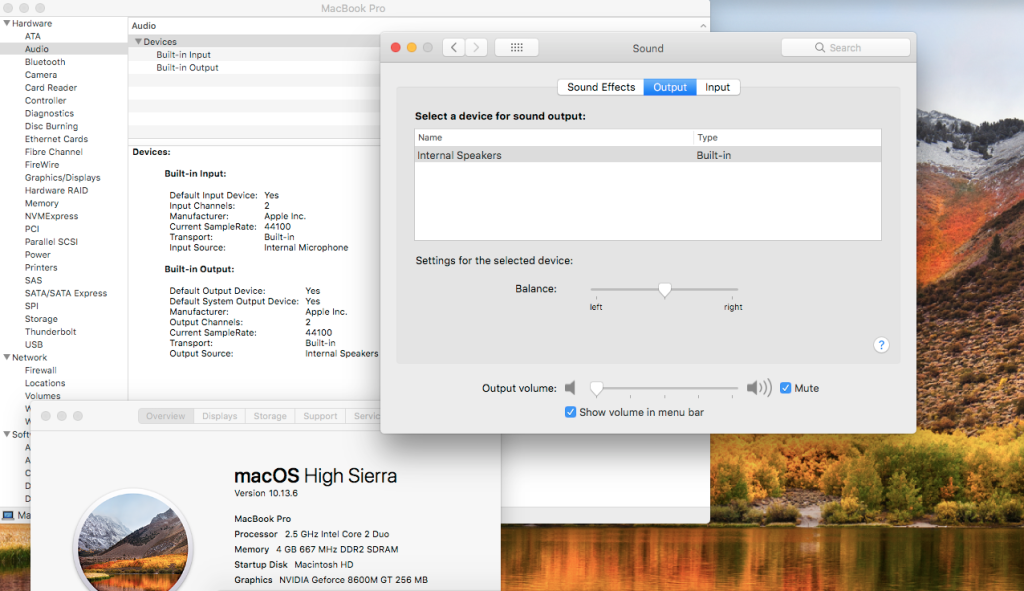Viewport: 1024px width, 591px height.
Task: Click the quiet speaker icon beside Output volume
Action: (x=572, y=388)
